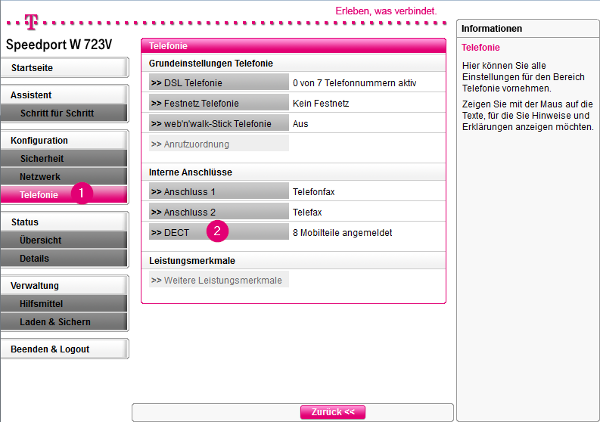Click the pink Telefonie panel title bar
This screenshot has width=600, height=422.
[293, 46]
